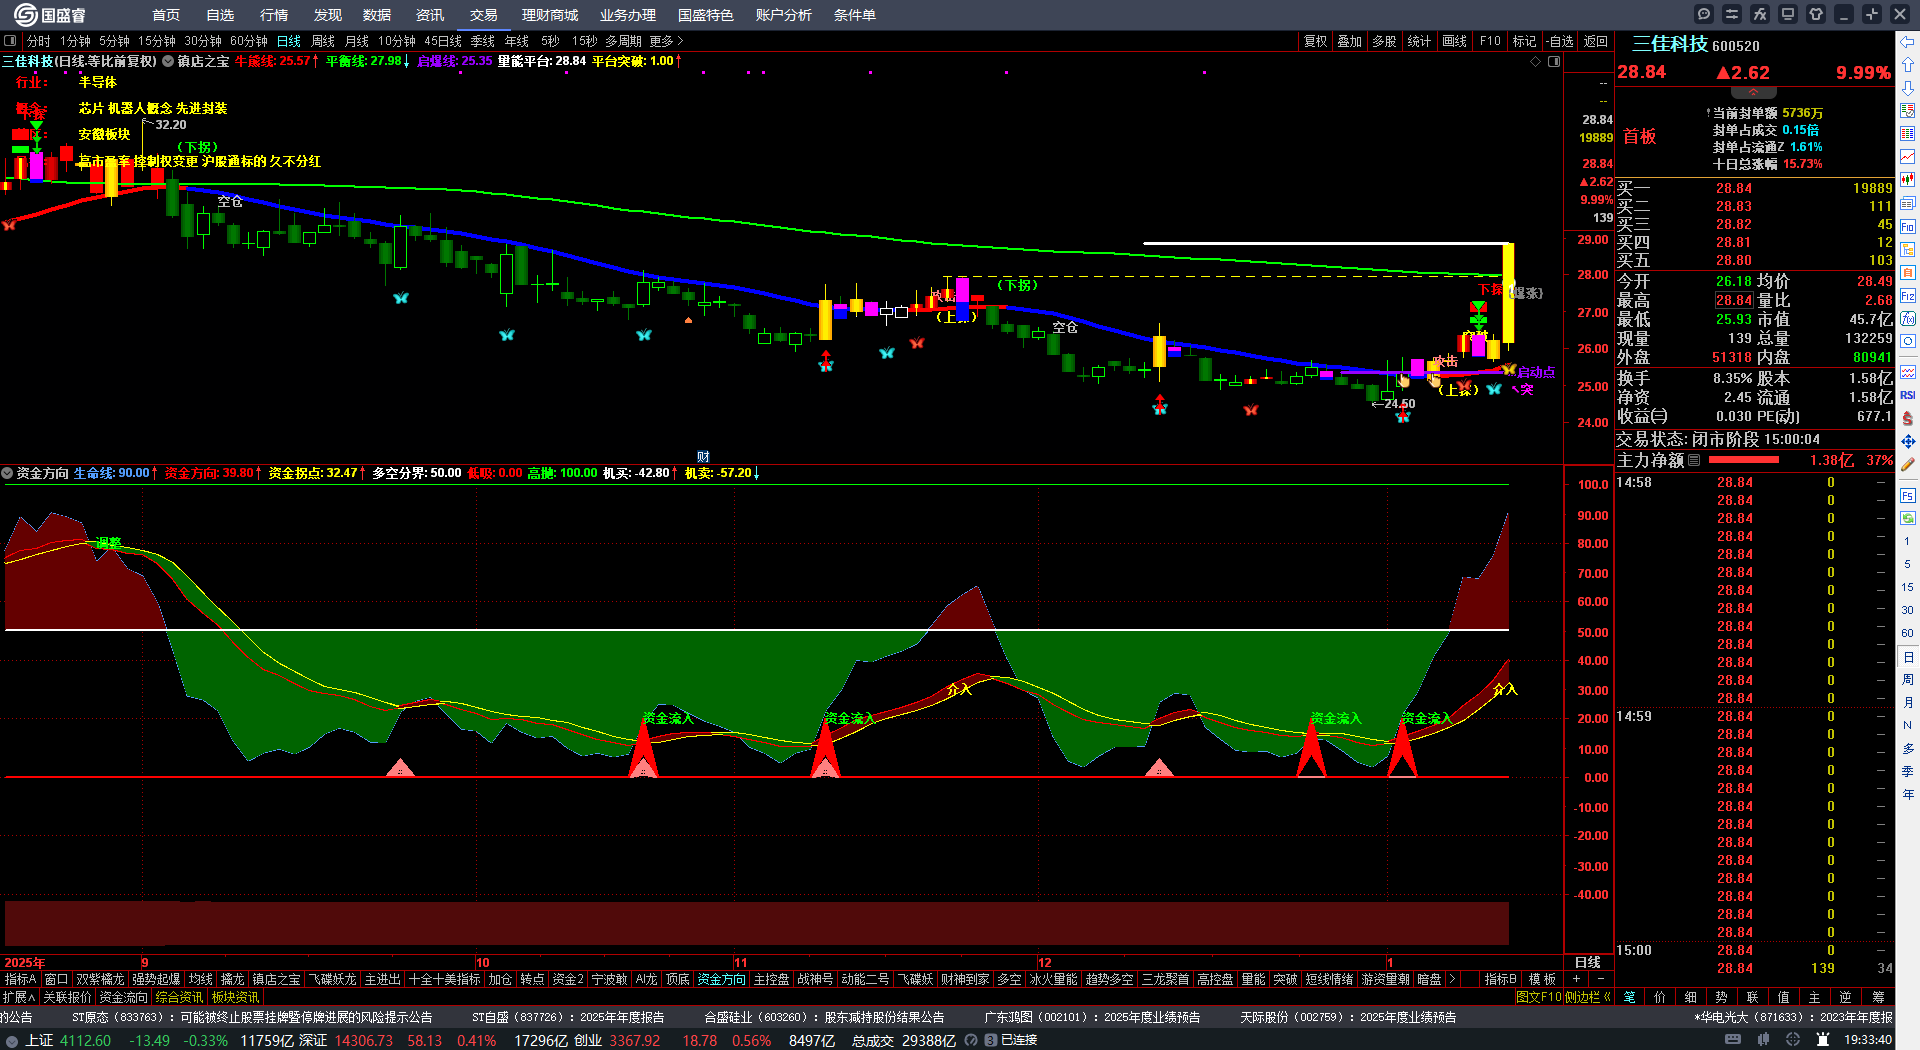Click the candlestick icon in status bar
Screen dimensions: 1920x1050
(x=1763, y=1040)
